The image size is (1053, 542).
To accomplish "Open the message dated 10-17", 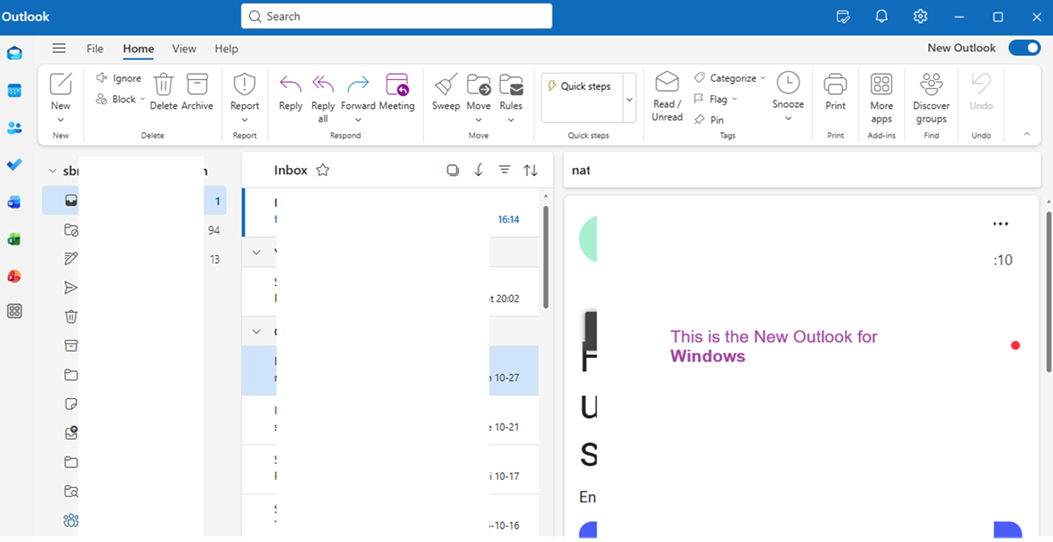I will pos(391,469).
